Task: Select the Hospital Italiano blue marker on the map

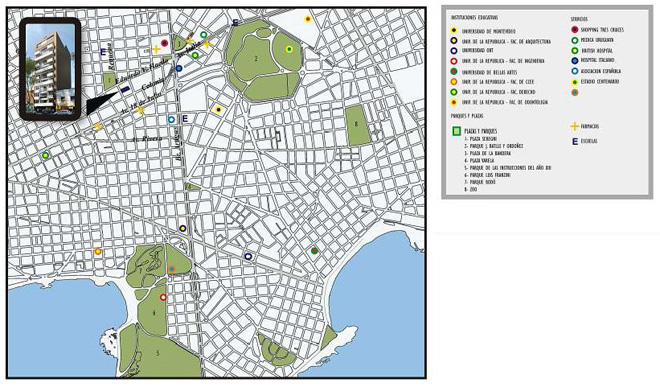Action: pos(179,68)
